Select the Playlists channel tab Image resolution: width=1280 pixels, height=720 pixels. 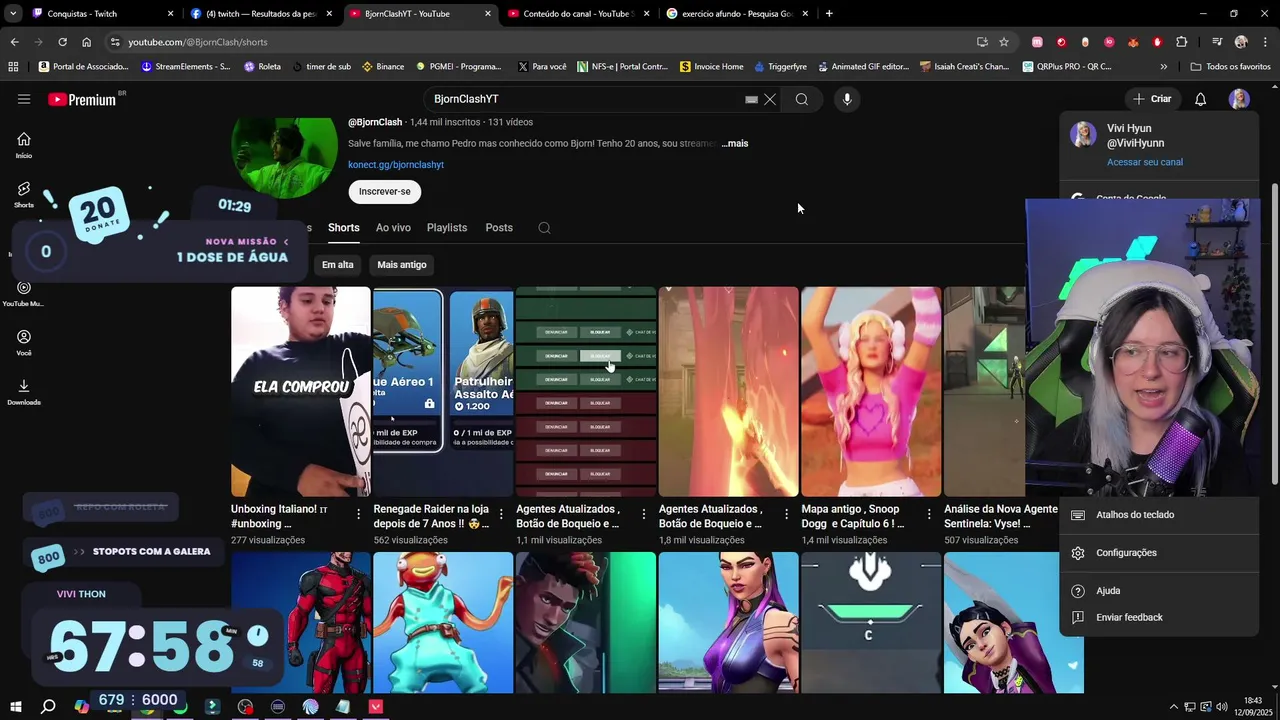[x=447, y=228]
